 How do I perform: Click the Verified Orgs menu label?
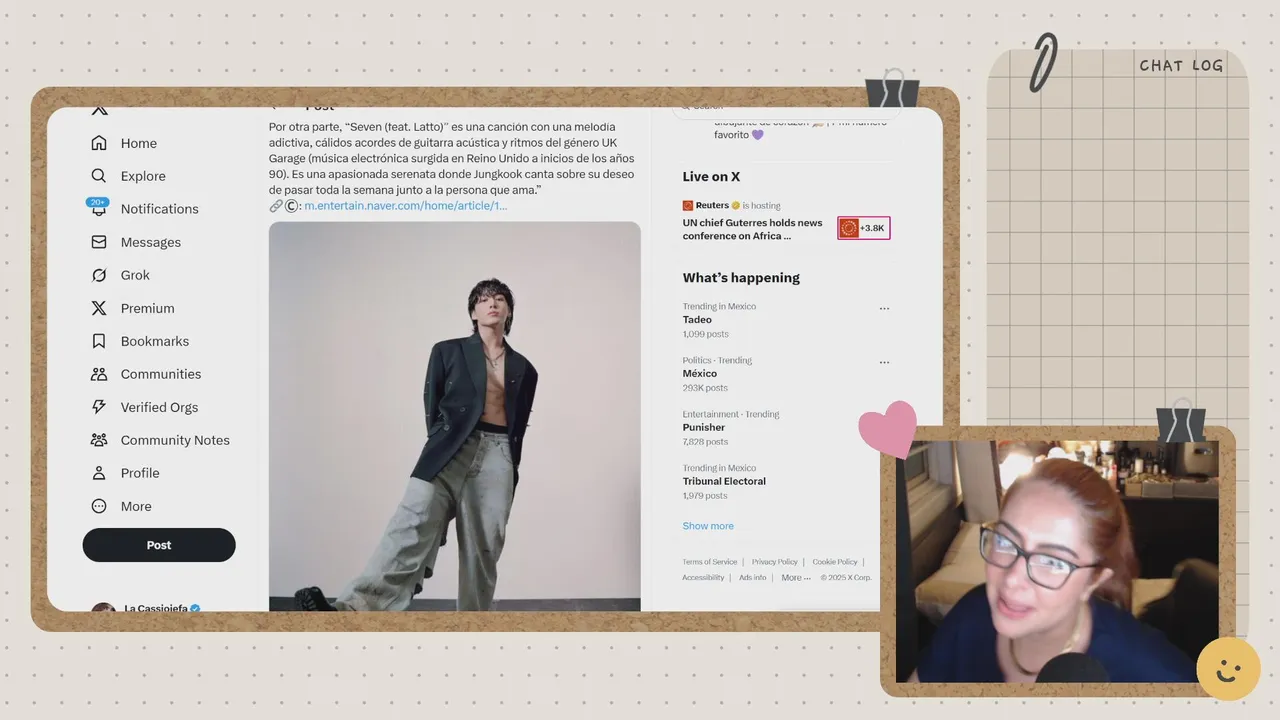[160, 407]
